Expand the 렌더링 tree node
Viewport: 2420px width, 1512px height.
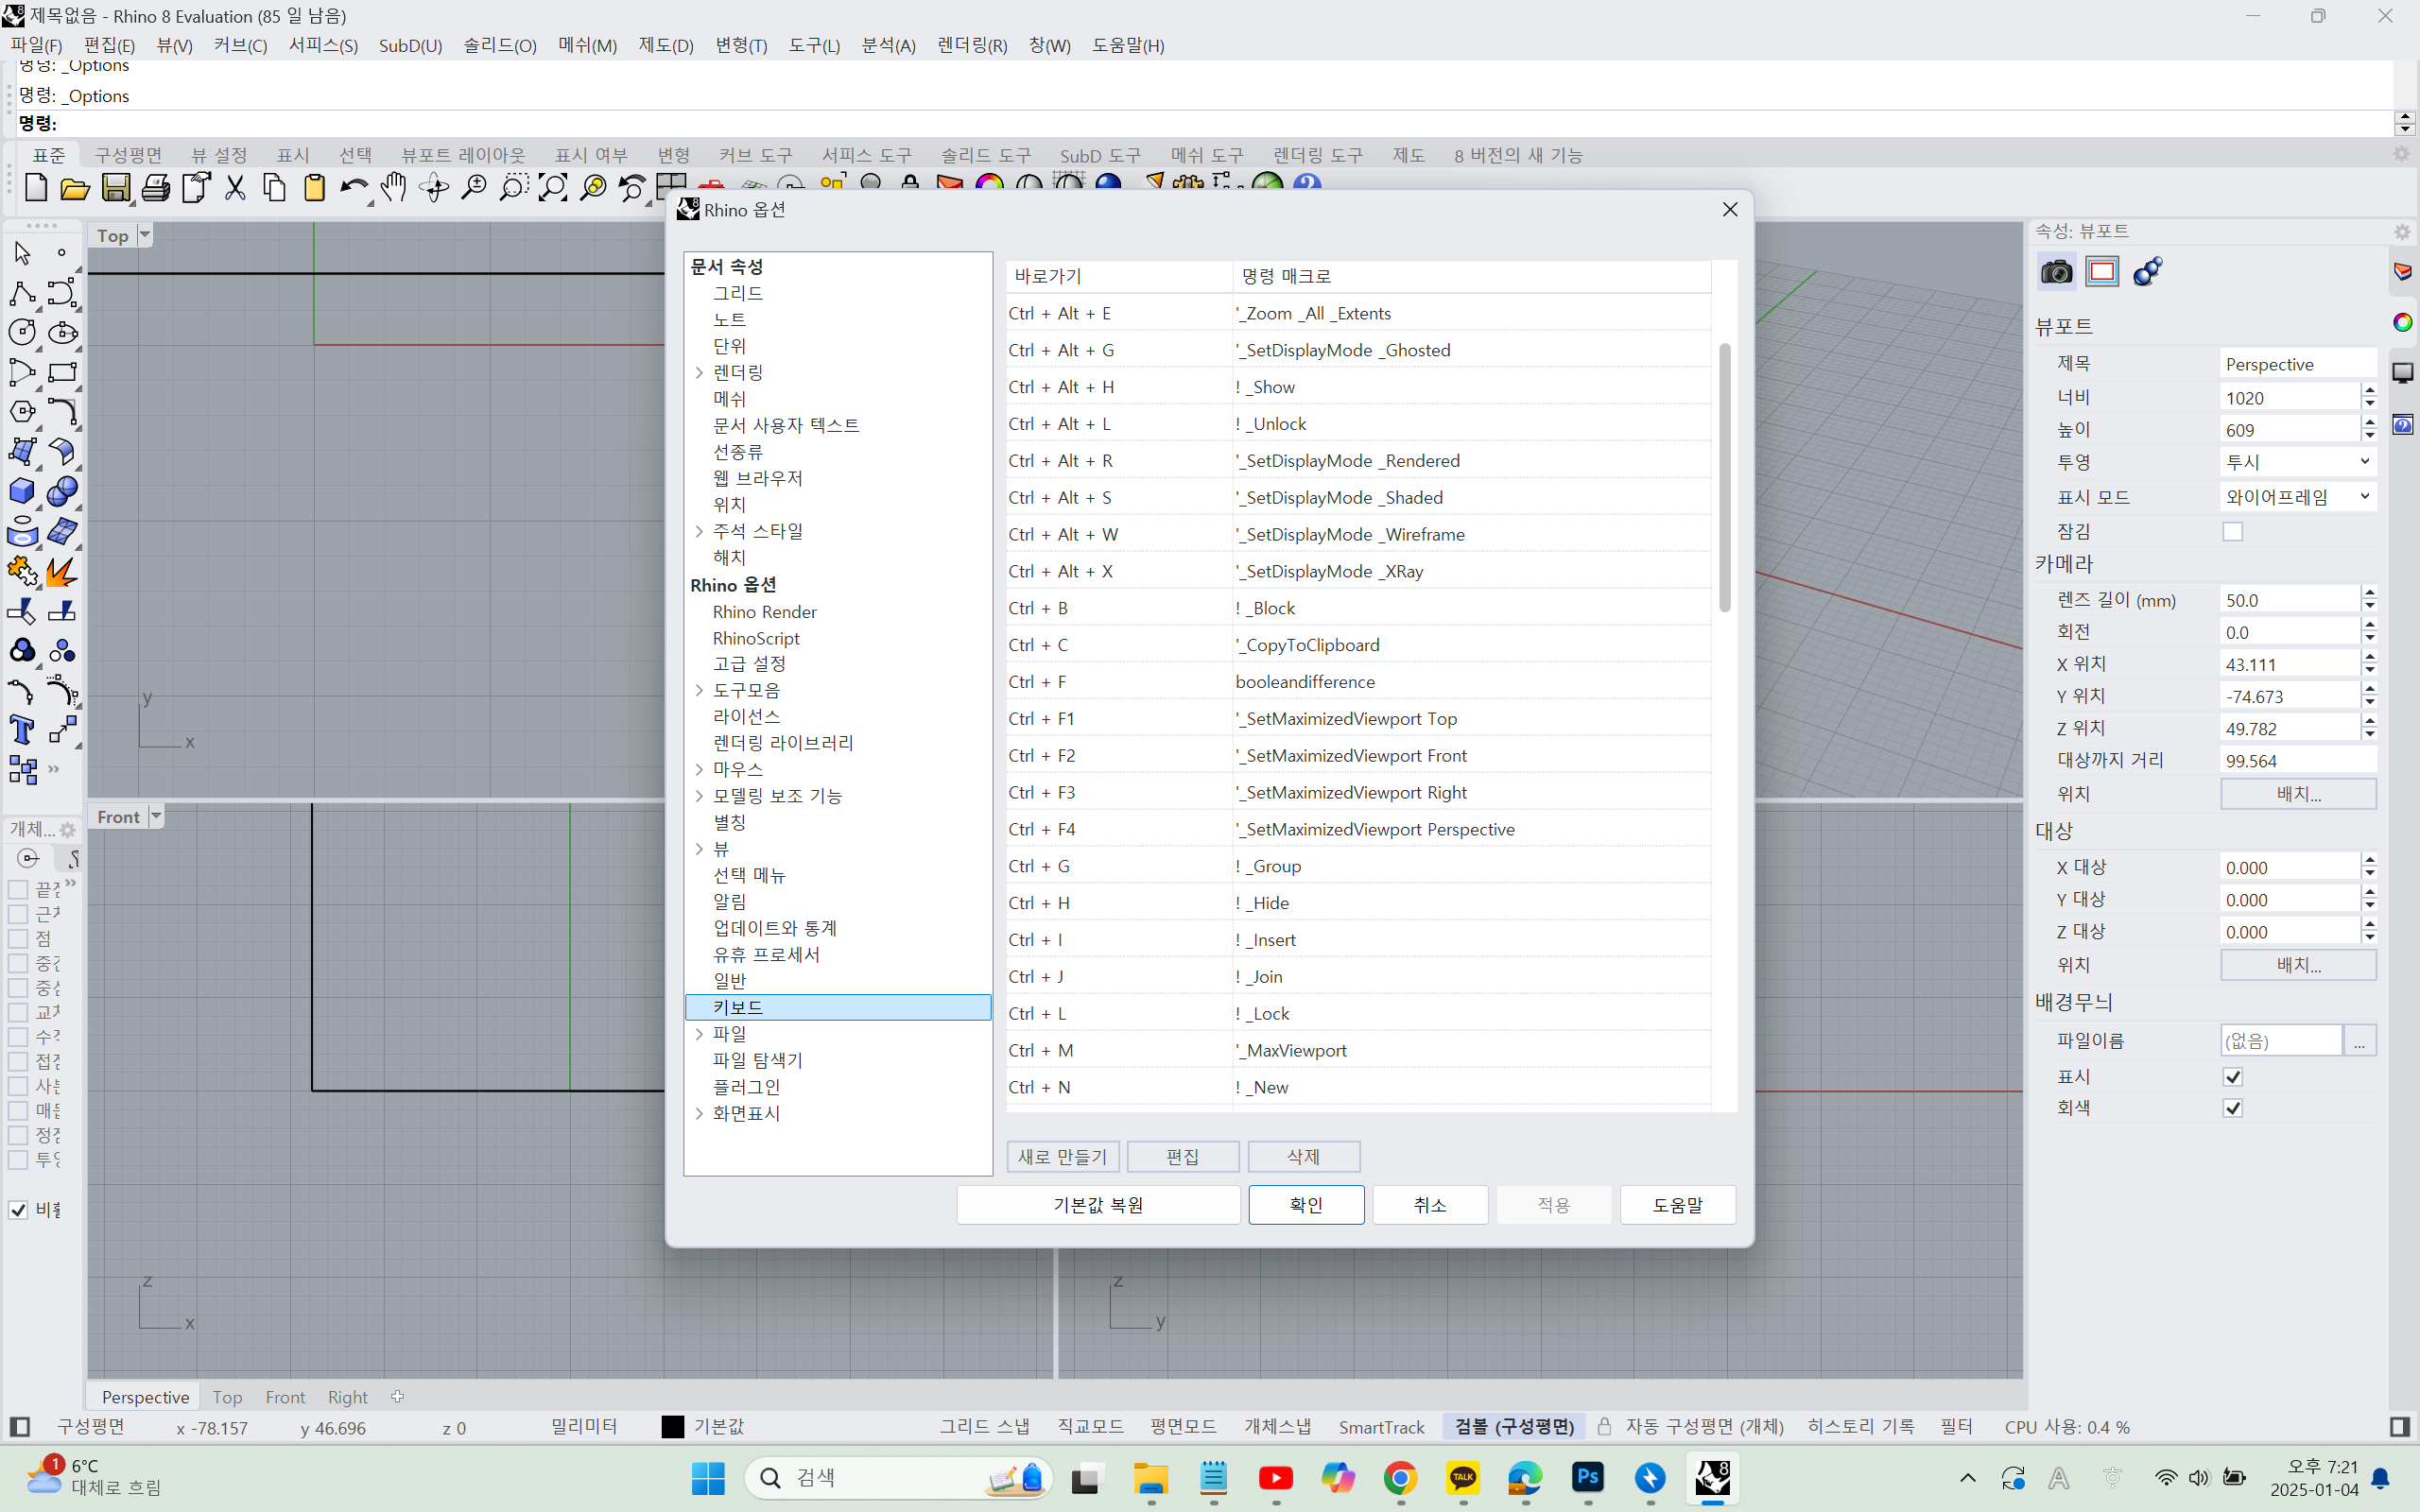click(700, 372)
